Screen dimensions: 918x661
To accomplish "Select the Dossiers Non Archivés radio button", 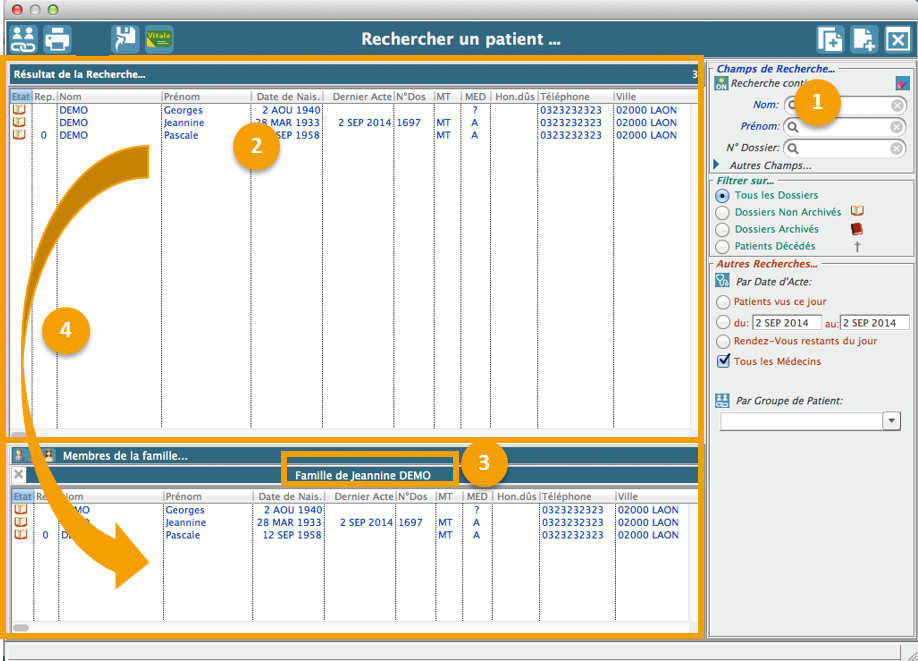I will pyautogui.click(x=723, y=212).
